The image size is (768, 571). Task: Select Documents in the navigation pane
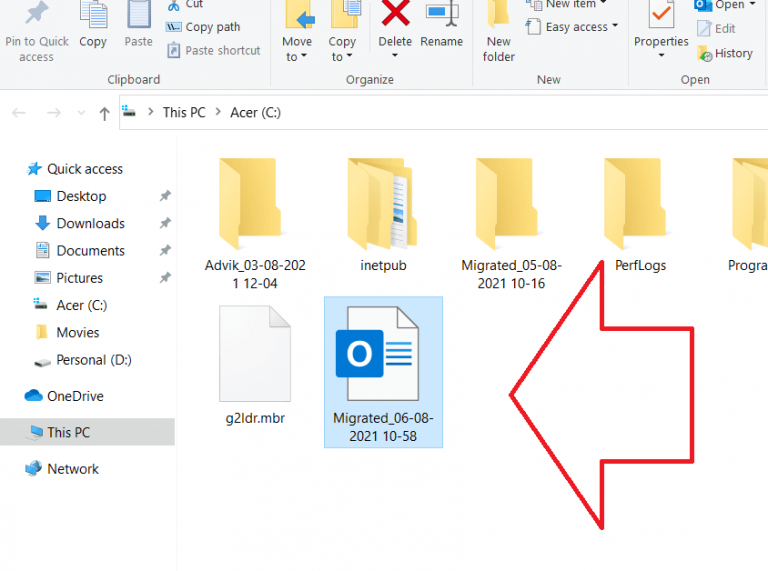80,251
